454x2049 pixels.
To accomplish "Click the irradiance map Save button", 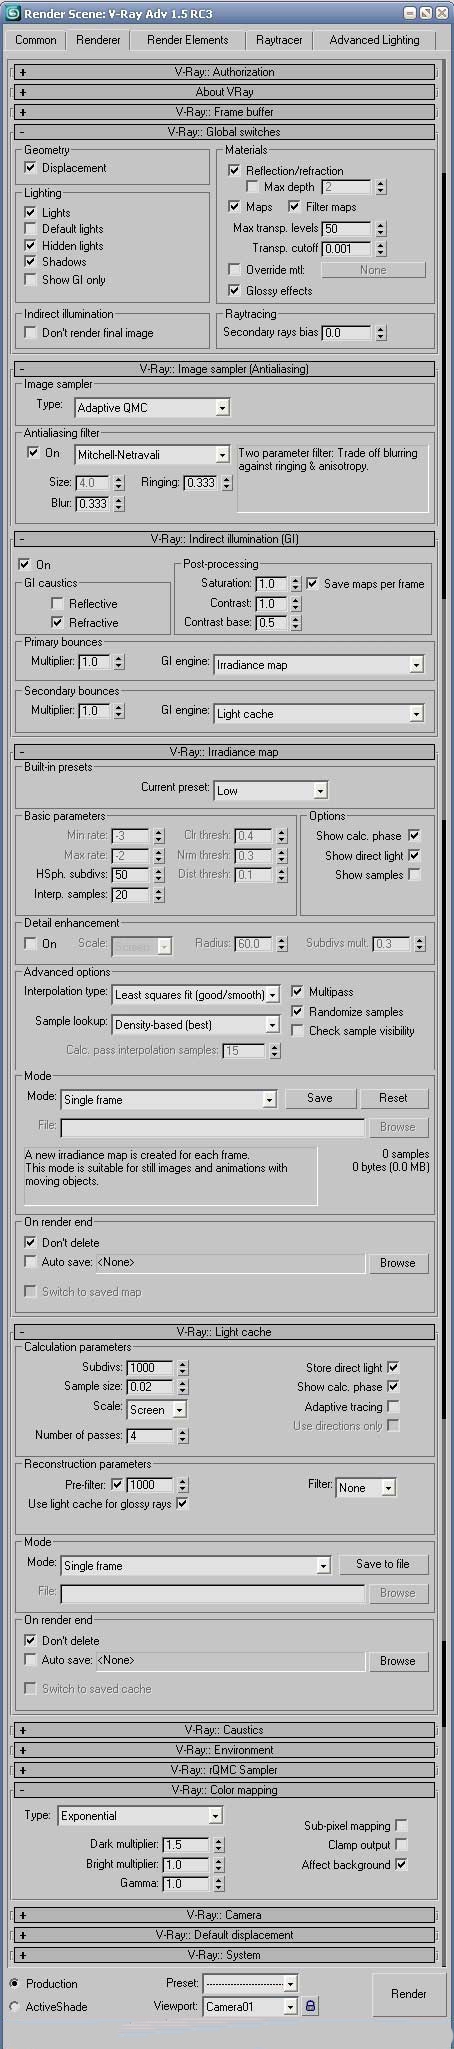I will (319, 1098).
